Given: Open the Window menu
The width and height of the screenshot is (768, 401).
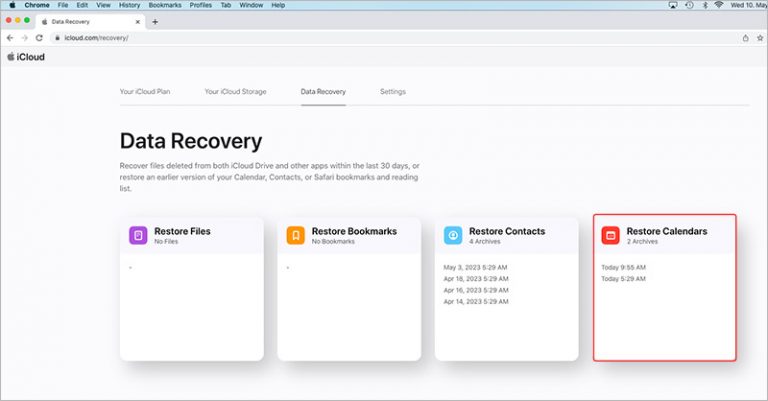Looking at the screenshot, I should (251, 5).
